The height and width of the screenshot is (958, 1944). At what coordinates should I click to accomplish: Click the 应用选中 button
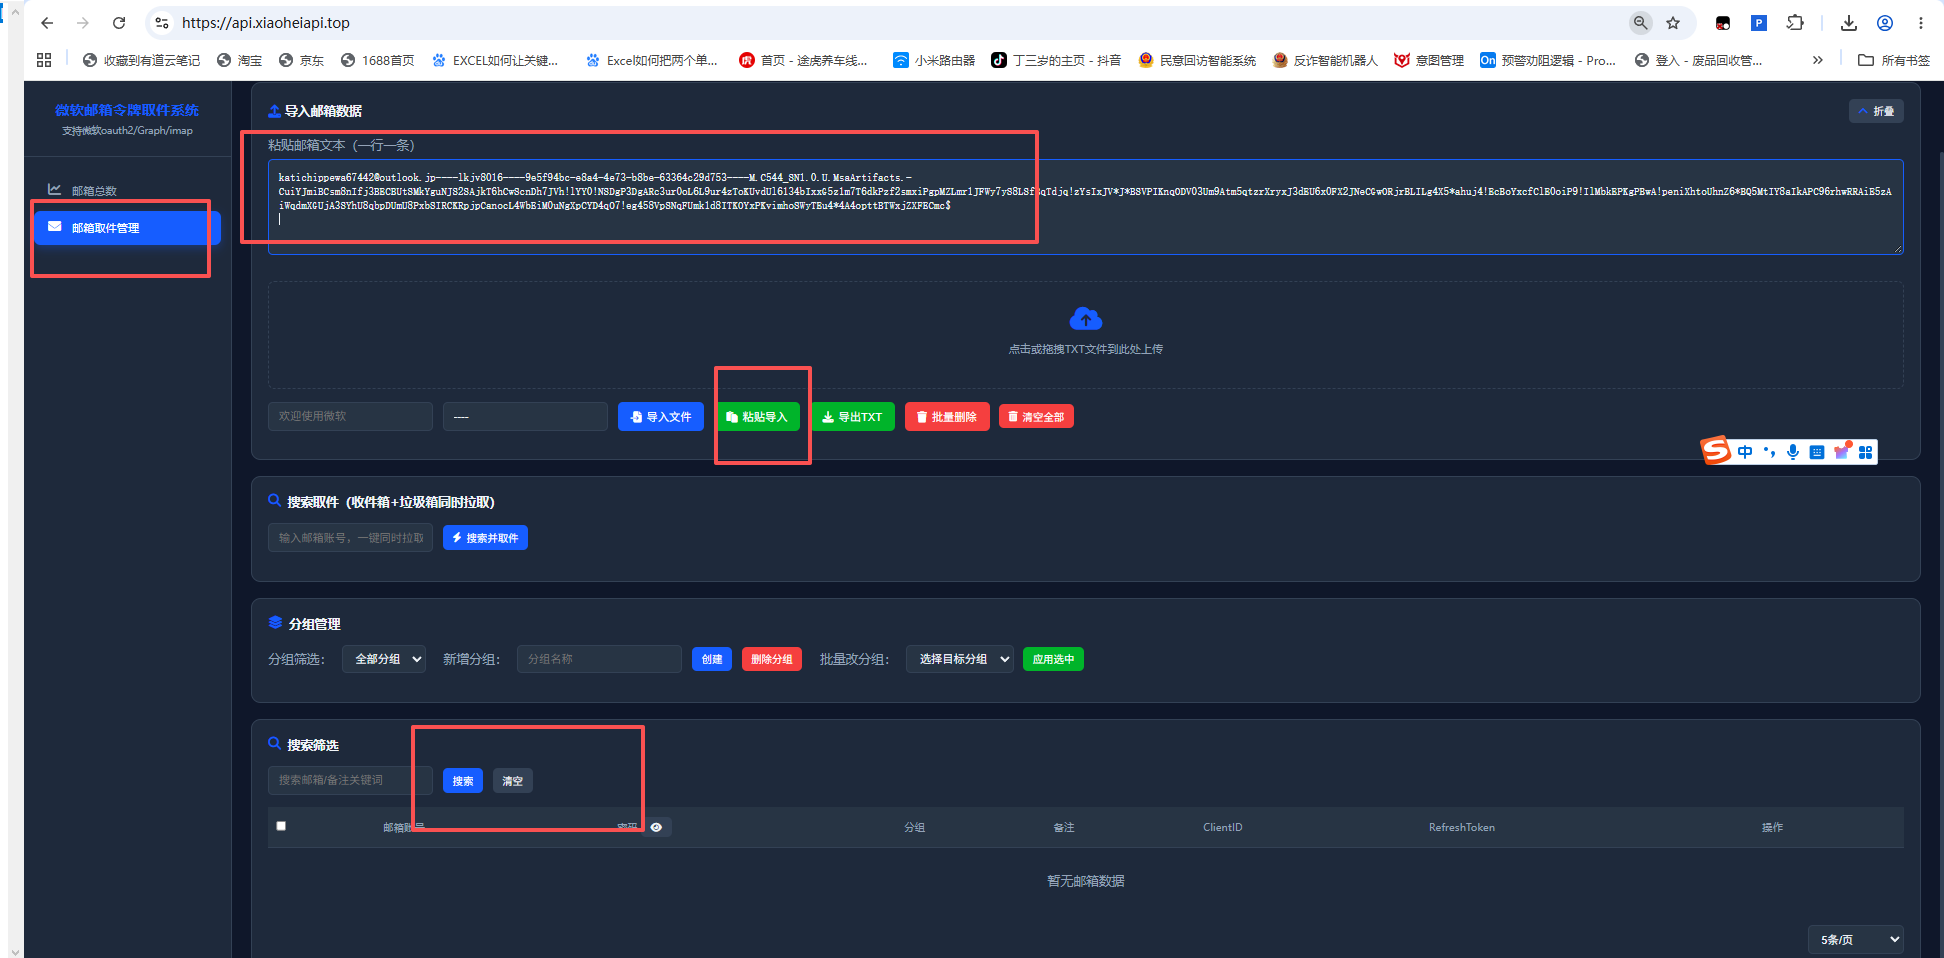coord(1053,659)
